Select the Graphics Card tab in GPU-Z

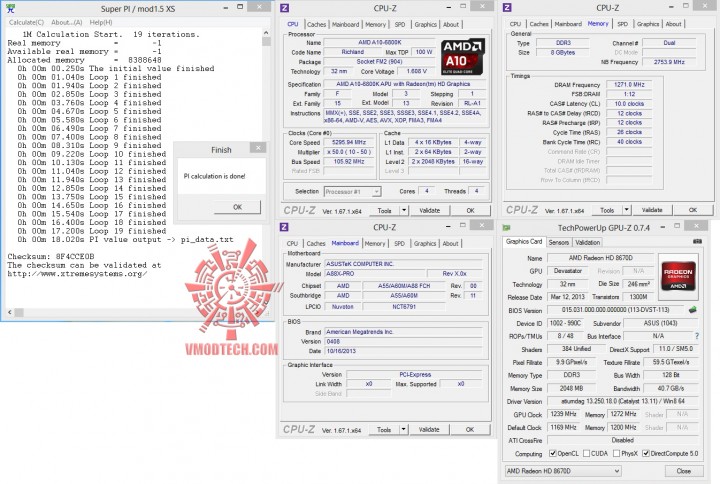[524, 242]
